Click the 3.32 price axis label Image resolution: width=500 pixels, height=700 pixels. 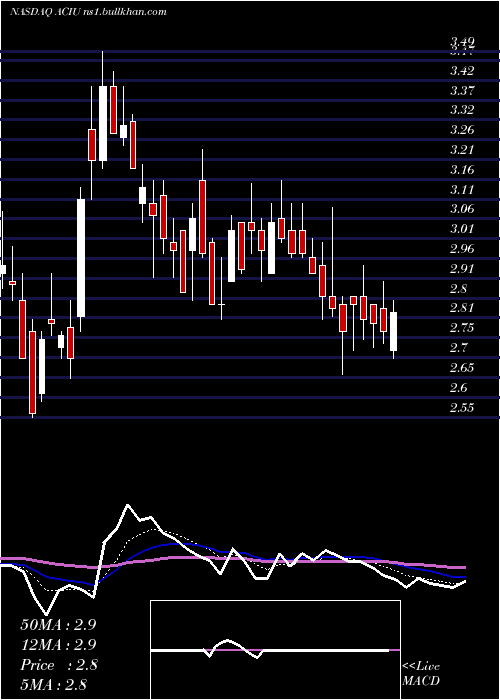click(462, 110)
